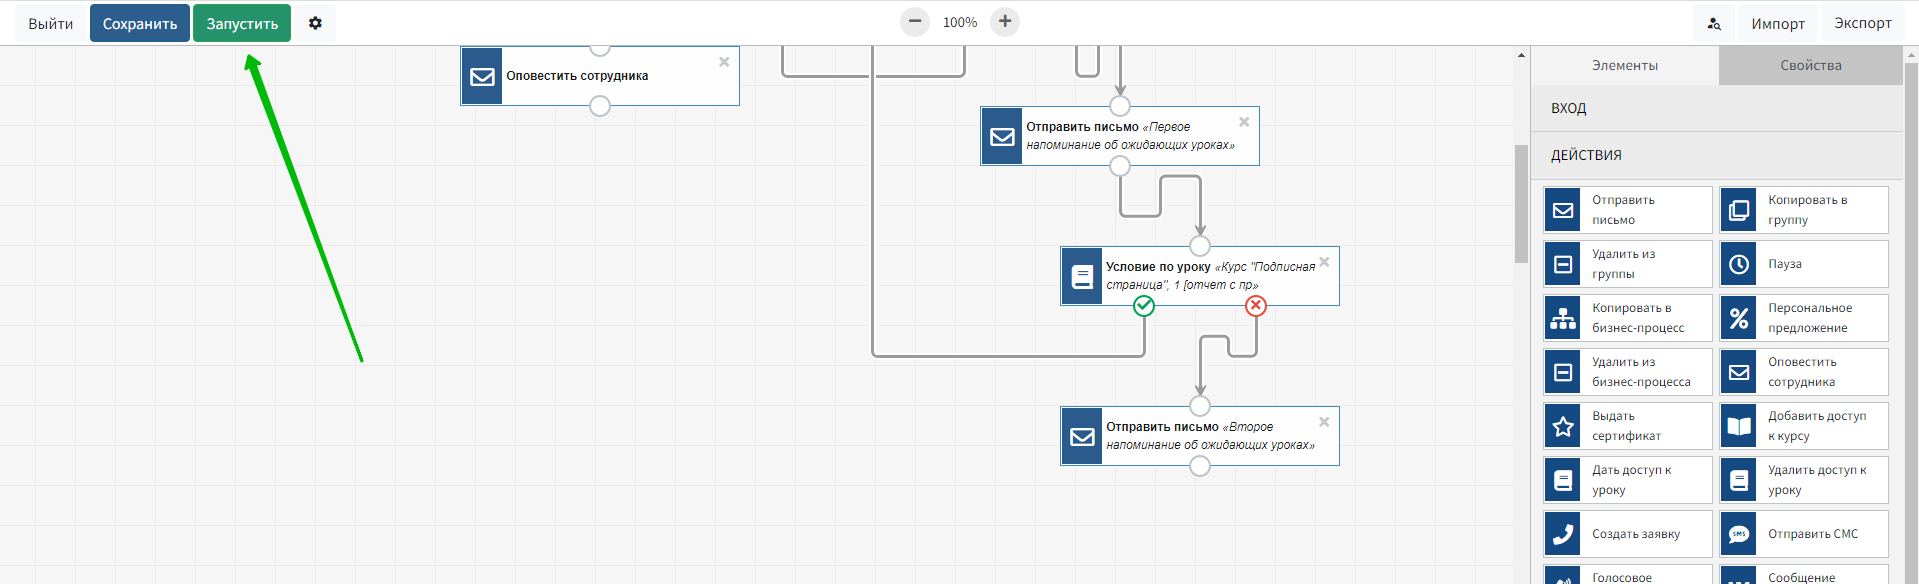Image resolution: width=1919 pixels, height=584 pixels.
Task: Remove the Оповестить сотрудника block with X
Action: click(724, 62)
